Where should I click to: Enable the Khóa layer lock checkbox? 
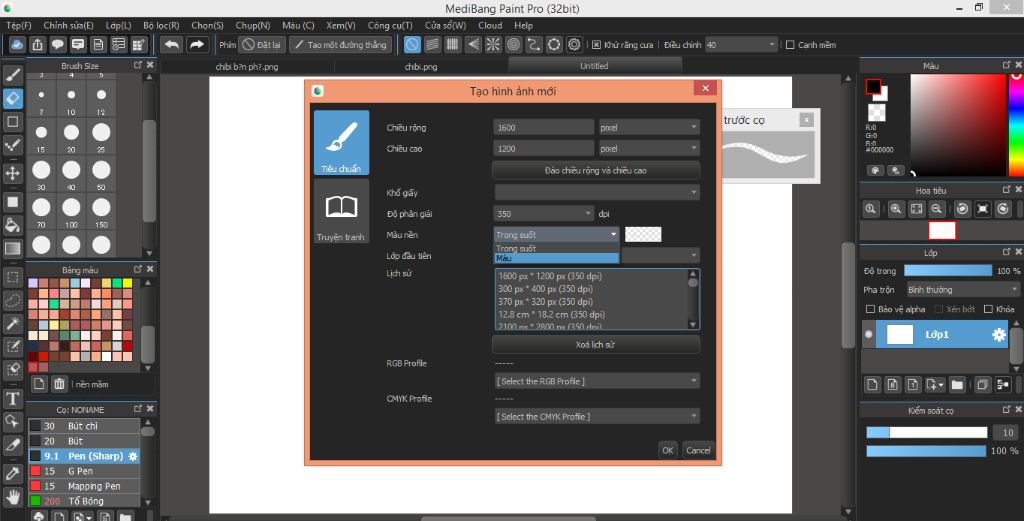pos(988,309)
